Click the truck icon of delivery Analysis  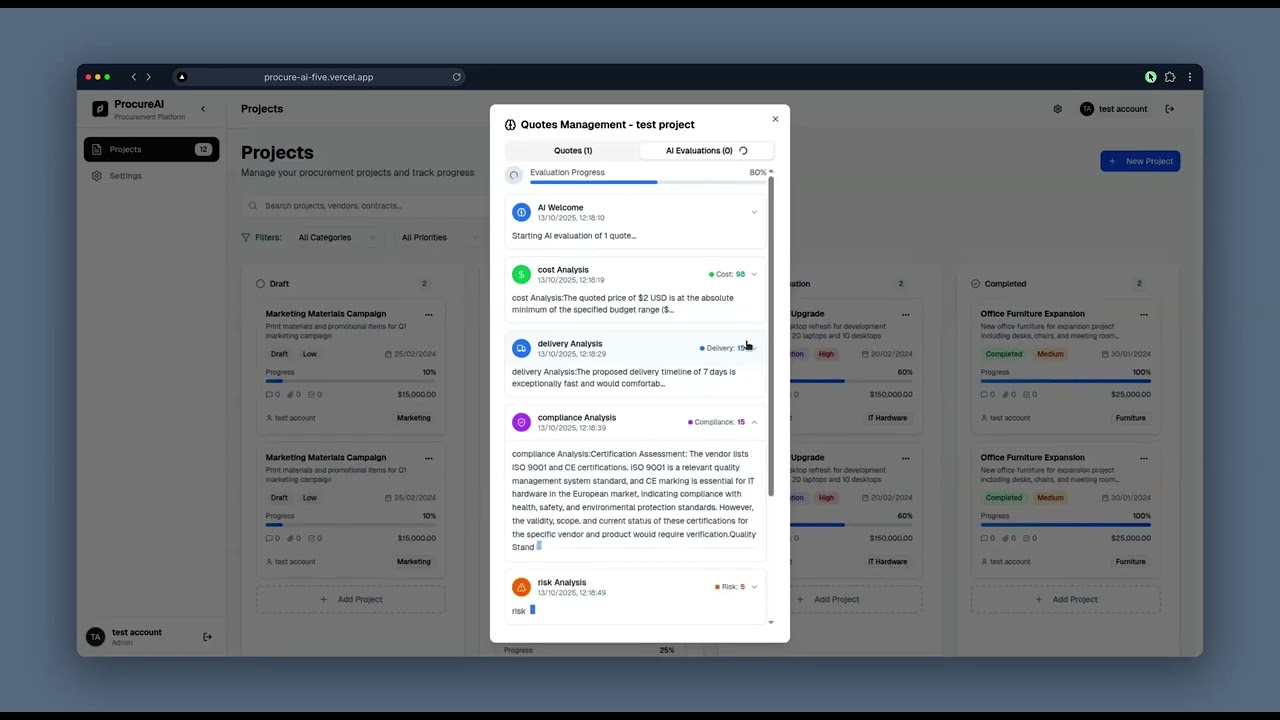pyautogui.click(x=521, y=348)
